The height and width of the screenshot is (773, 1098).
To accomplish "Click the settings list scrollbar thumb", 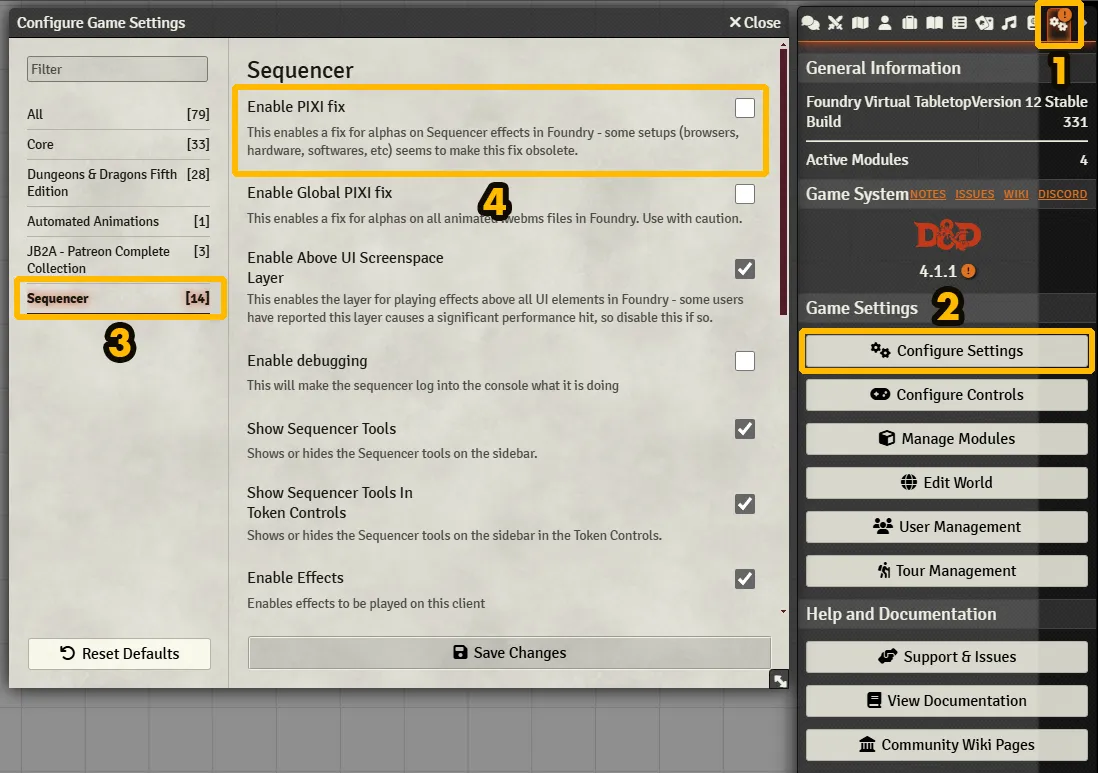I will coord(783,182).
